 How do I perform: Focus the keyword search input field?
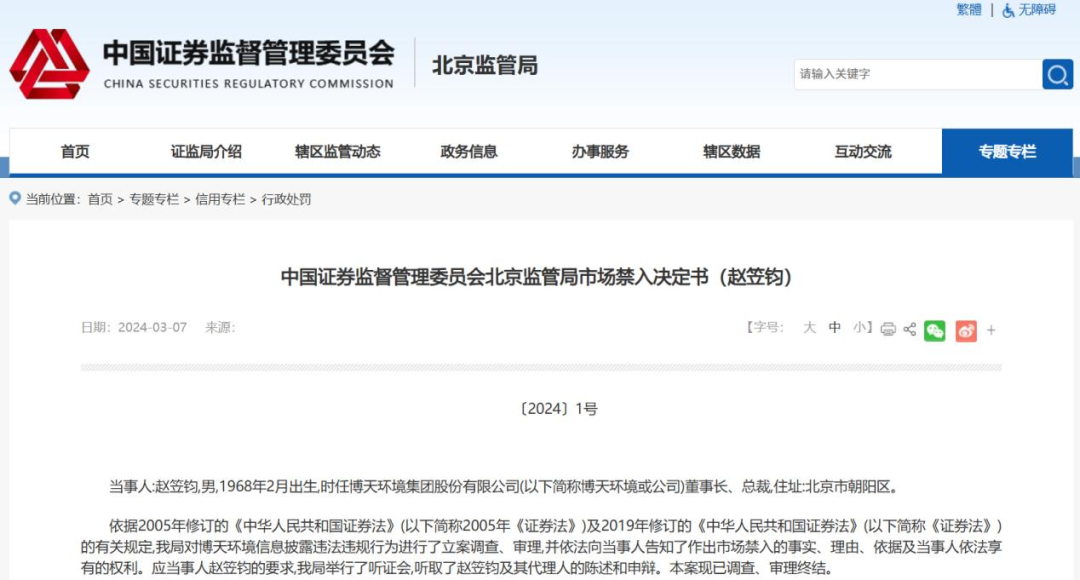[918, 74]
